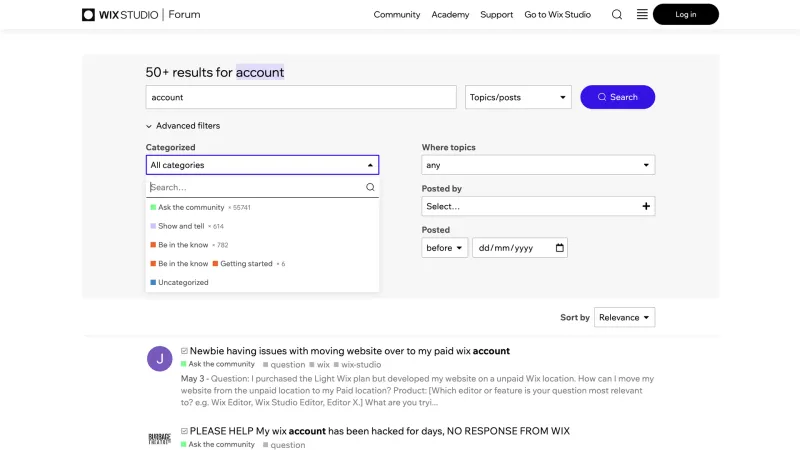Click the dd/mm/yyyy date input
The image size is (800, 450).
tap(519, 247)
